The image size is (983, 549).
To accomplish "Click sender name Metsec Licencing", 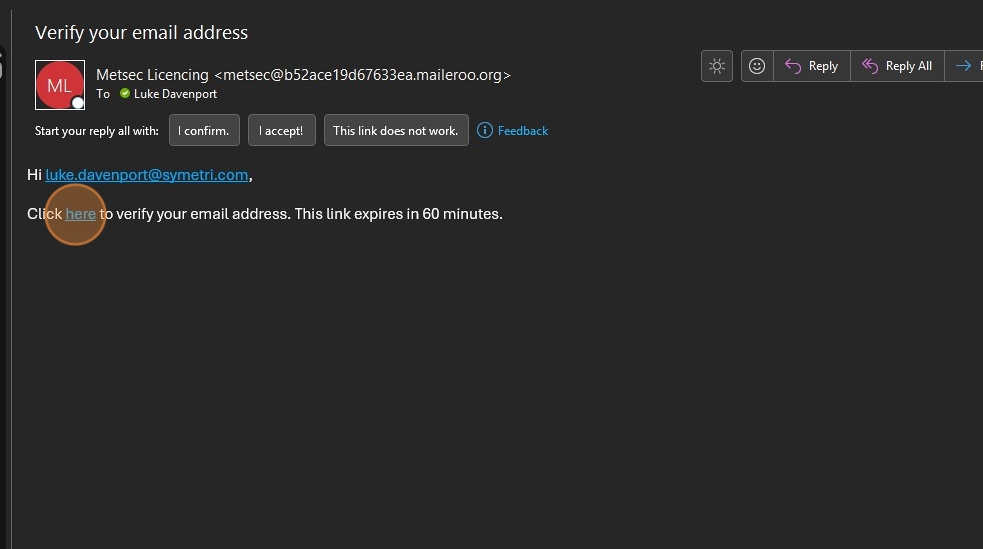I will [152, 75].
